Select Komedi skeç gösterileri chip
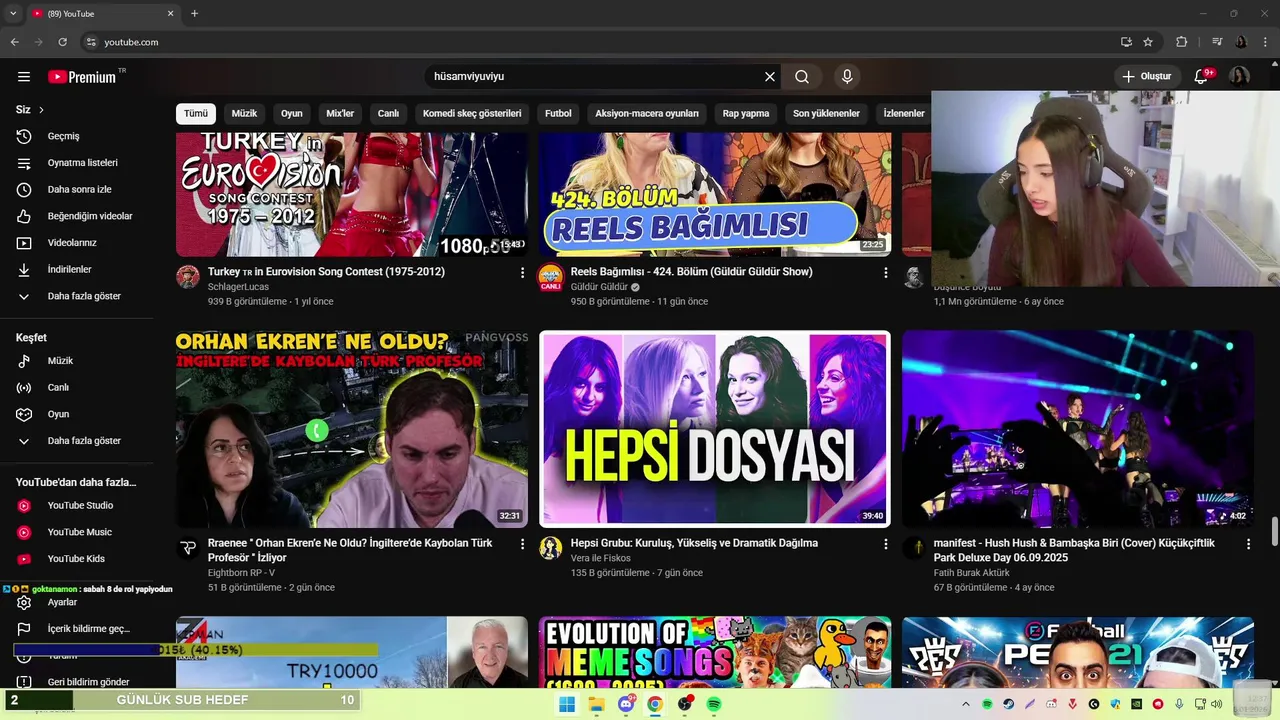The height and width of the screenshot is (720, 1280). tap(472, 114)
